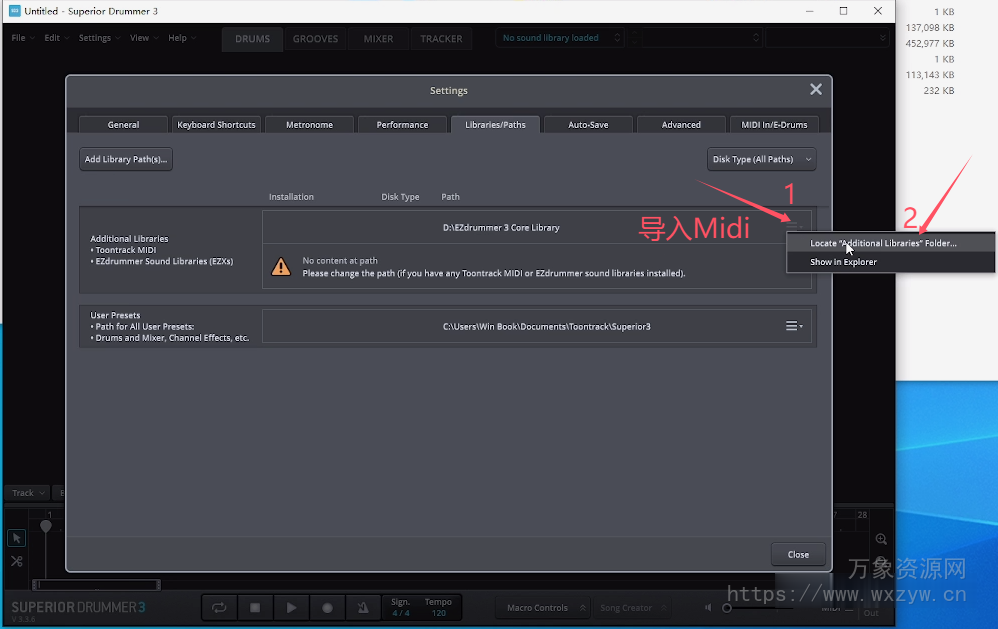This screenshot has height=629, width=998.
Task: Click the record button in transport
Action: 327,607
